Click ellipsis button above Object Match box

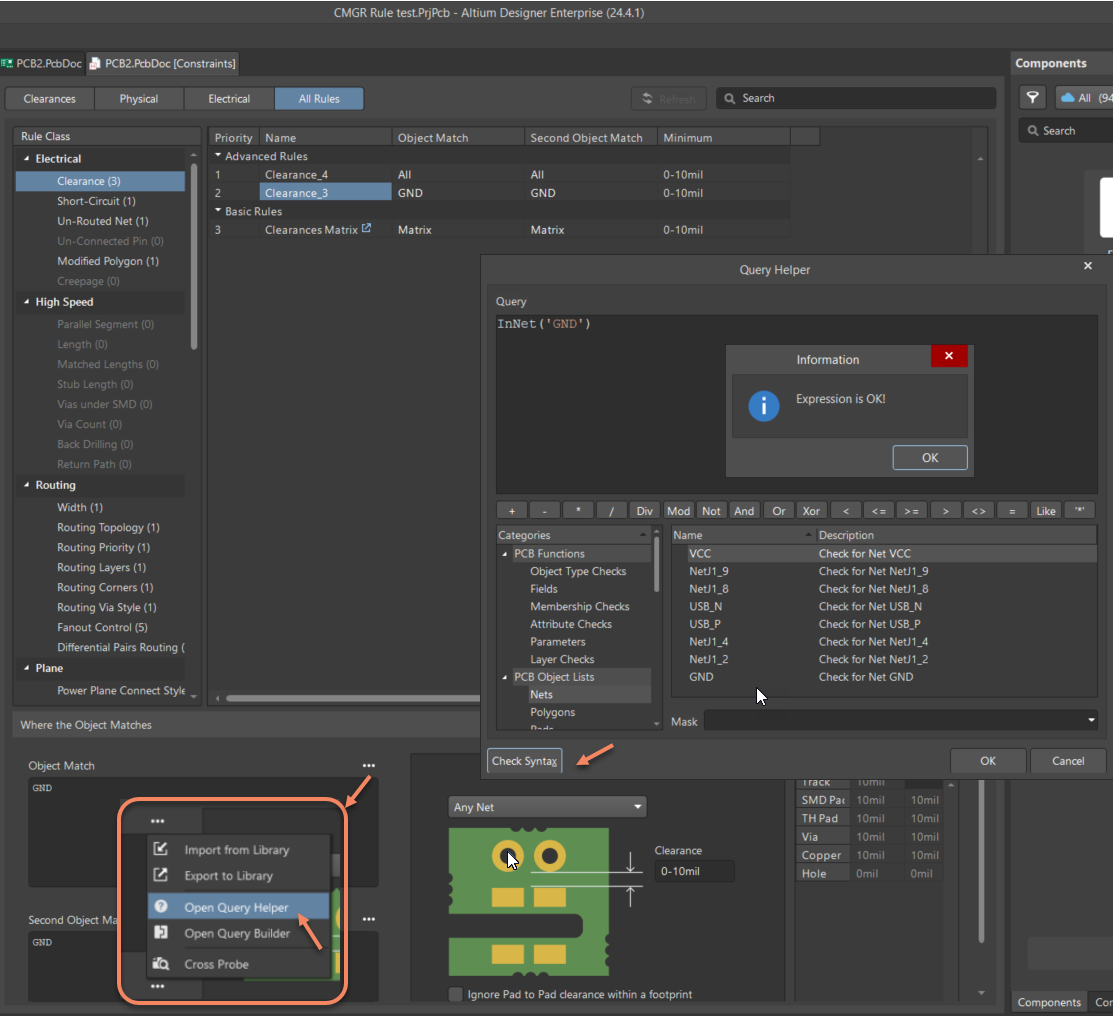pos(369,766)
